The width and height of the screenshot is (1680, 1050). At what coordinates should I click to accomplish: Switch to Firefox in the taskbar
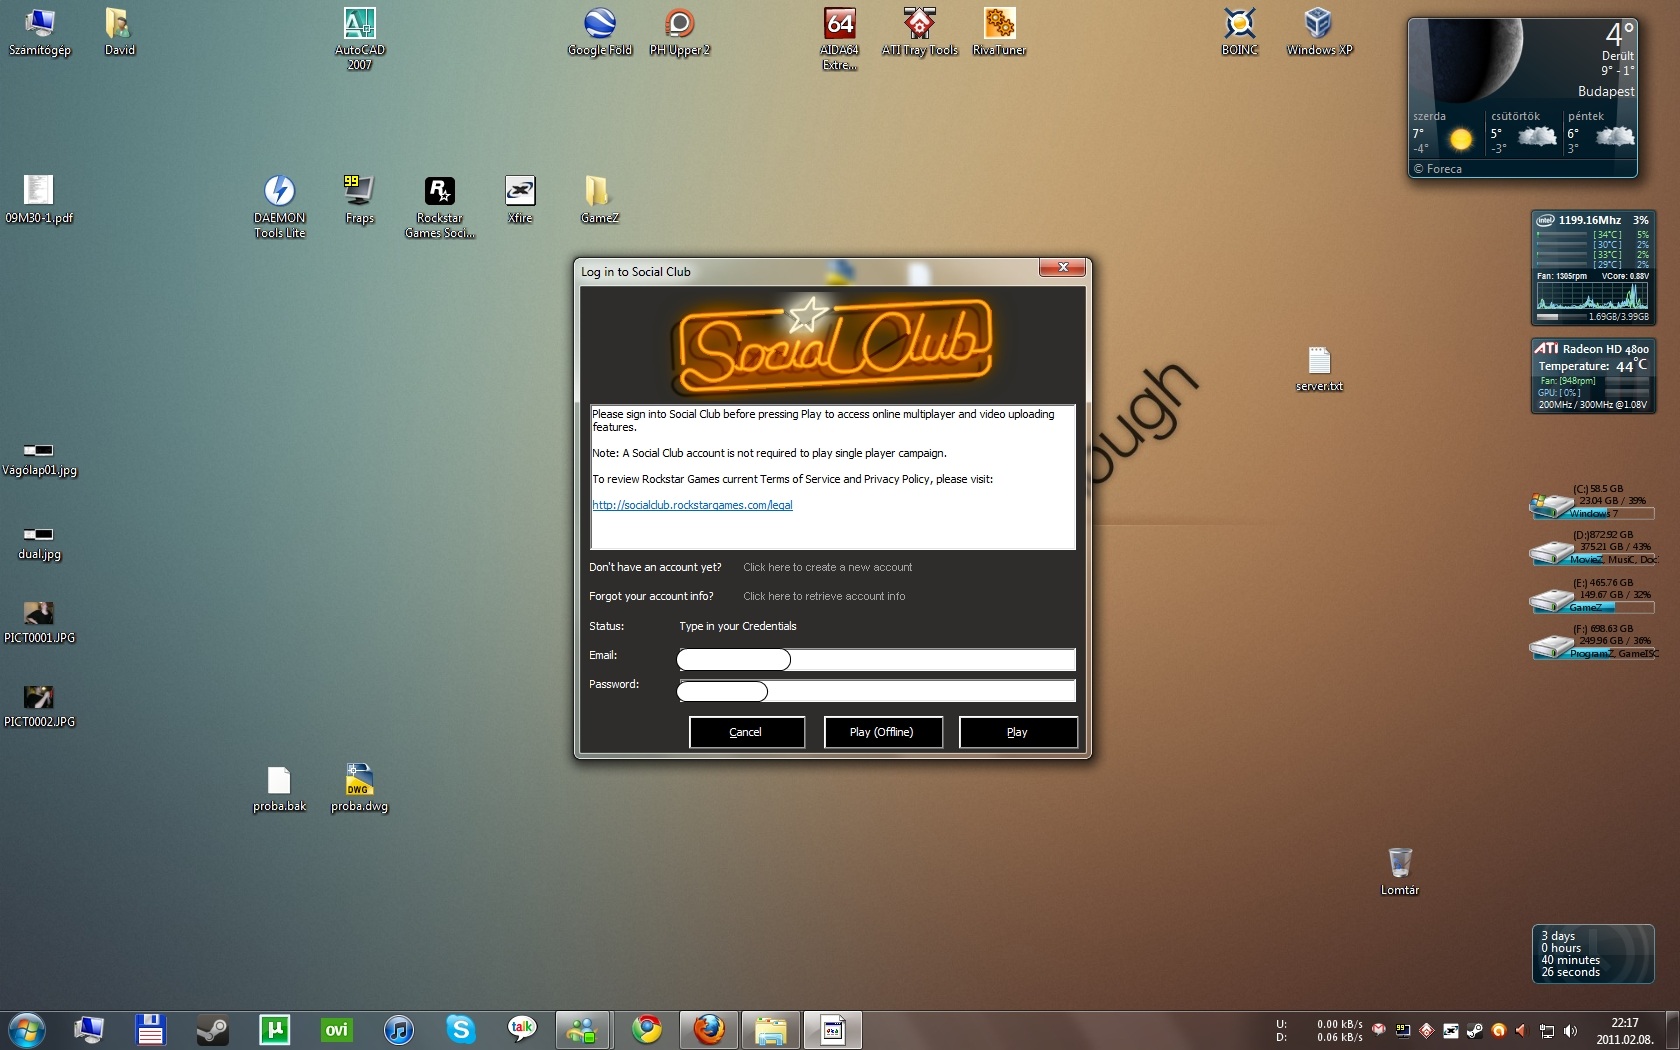(709, 1030)
